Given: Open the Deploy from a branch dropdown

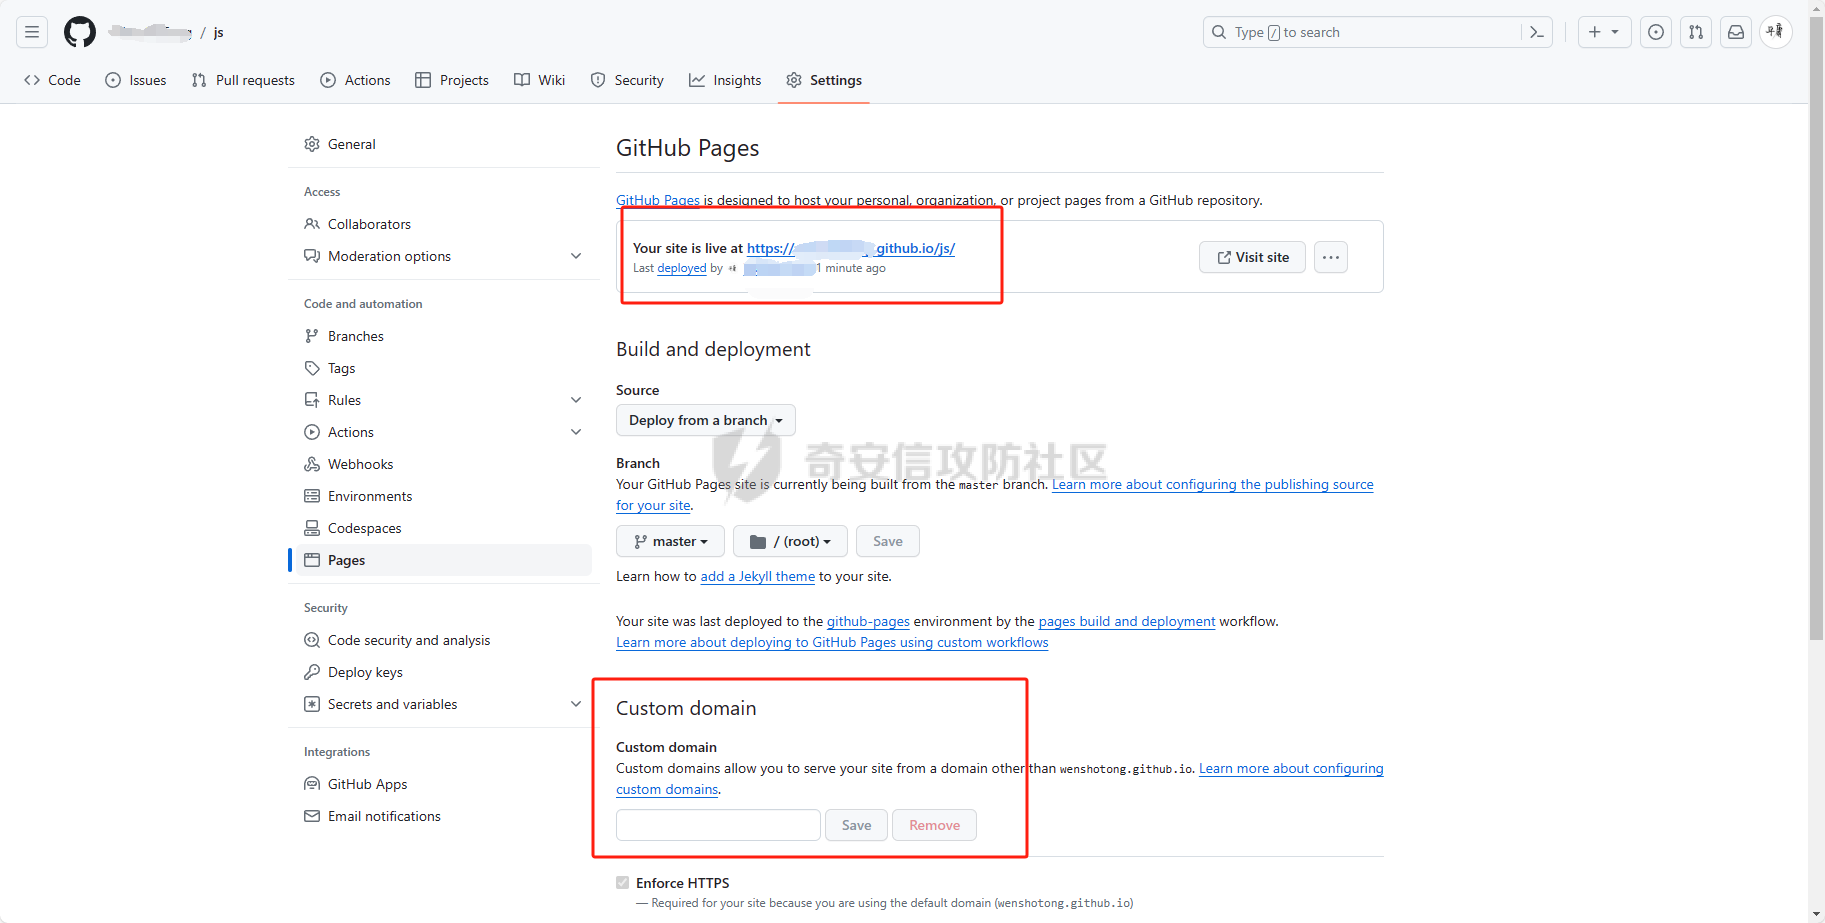Looking at the screenshot, I should point(705,420).
